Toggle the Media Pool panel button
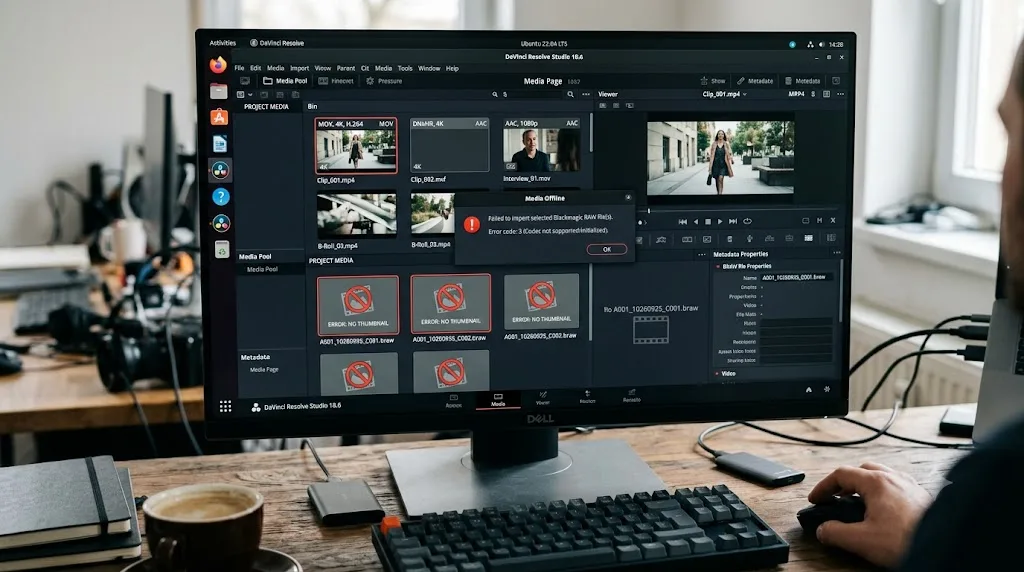The image size is (1024, 572). tap(285, 81)
